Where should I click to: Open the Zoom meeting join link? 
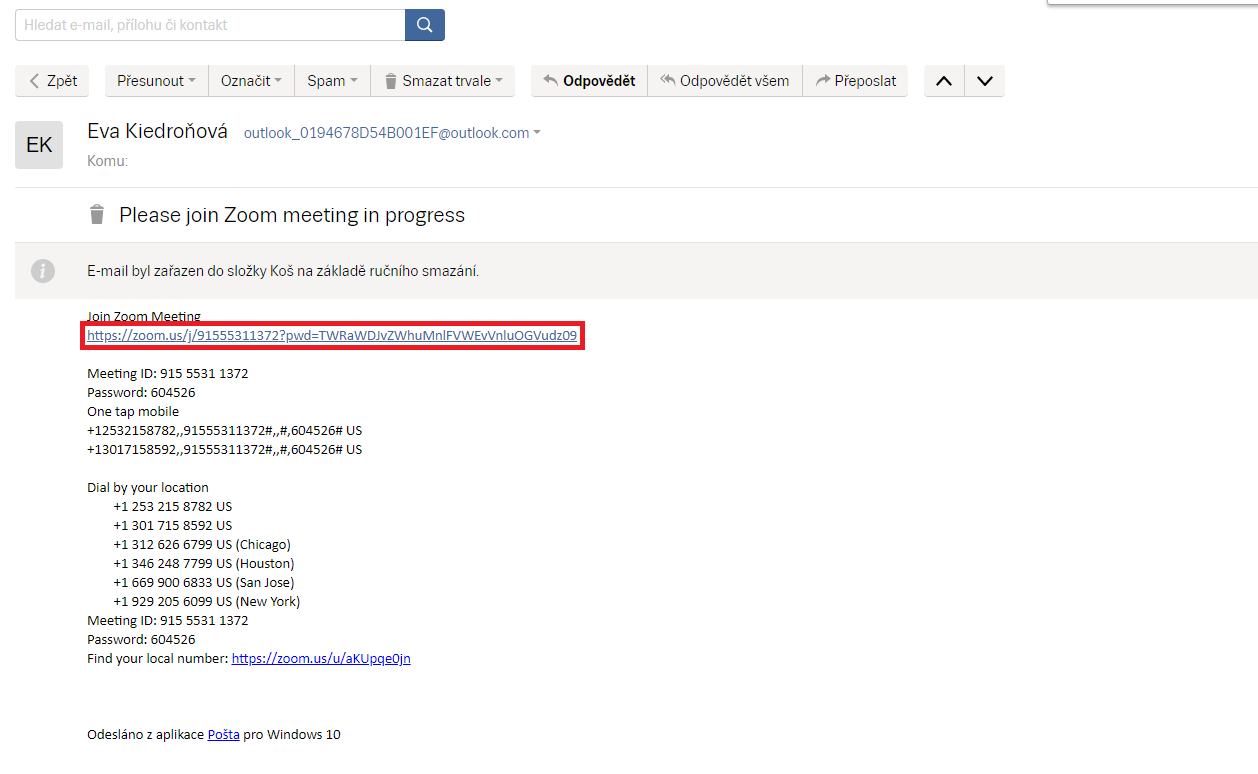click(332, 336)
